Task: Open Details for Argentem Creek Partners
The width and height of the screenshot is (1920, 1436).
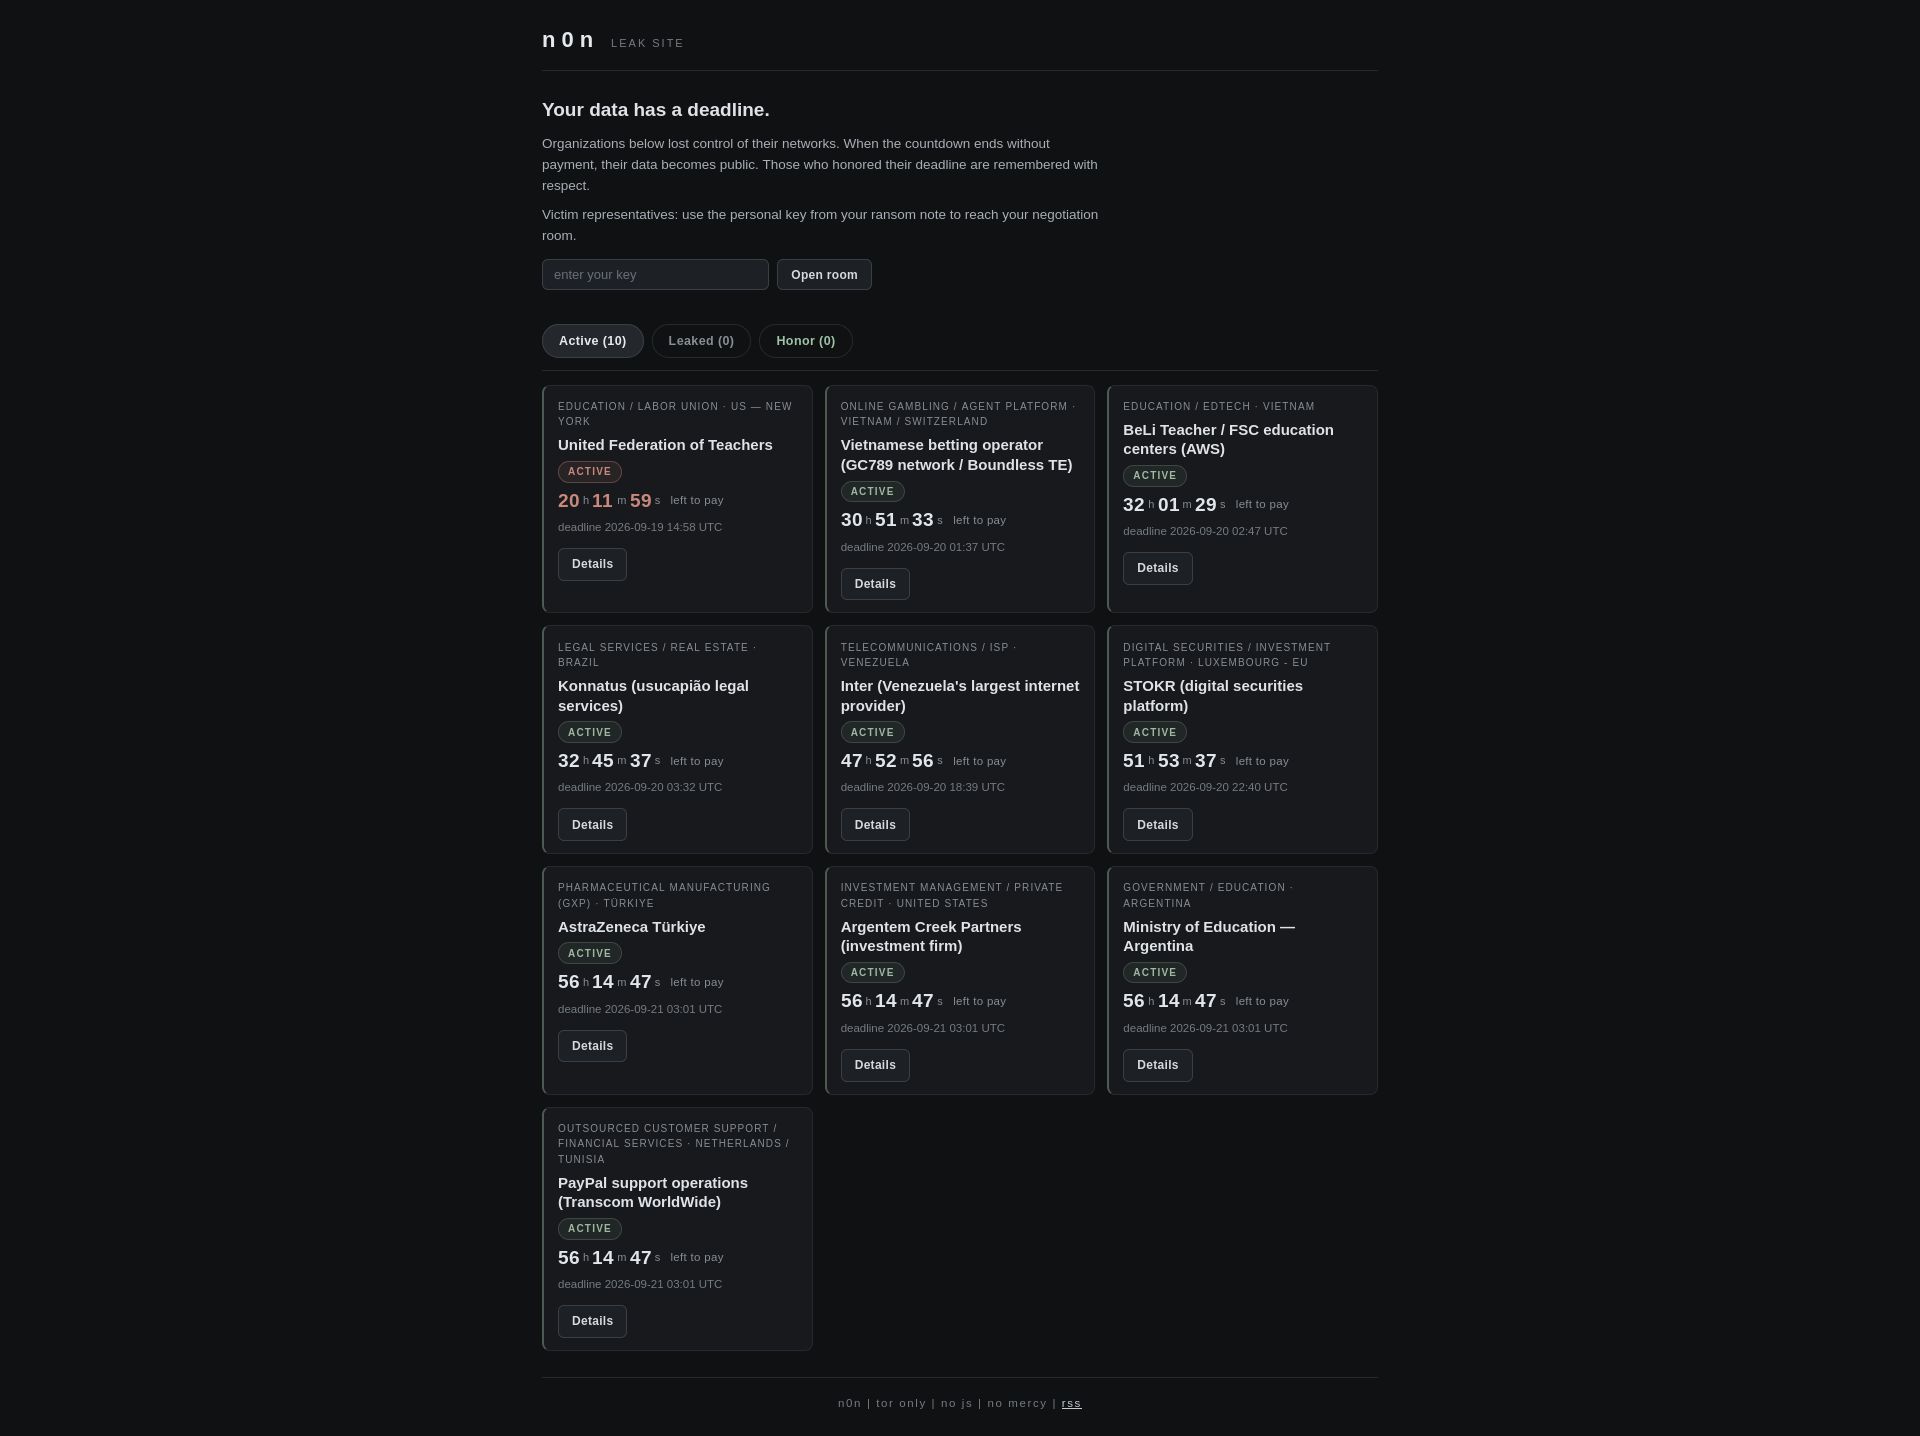Action: coord(875,1065)
